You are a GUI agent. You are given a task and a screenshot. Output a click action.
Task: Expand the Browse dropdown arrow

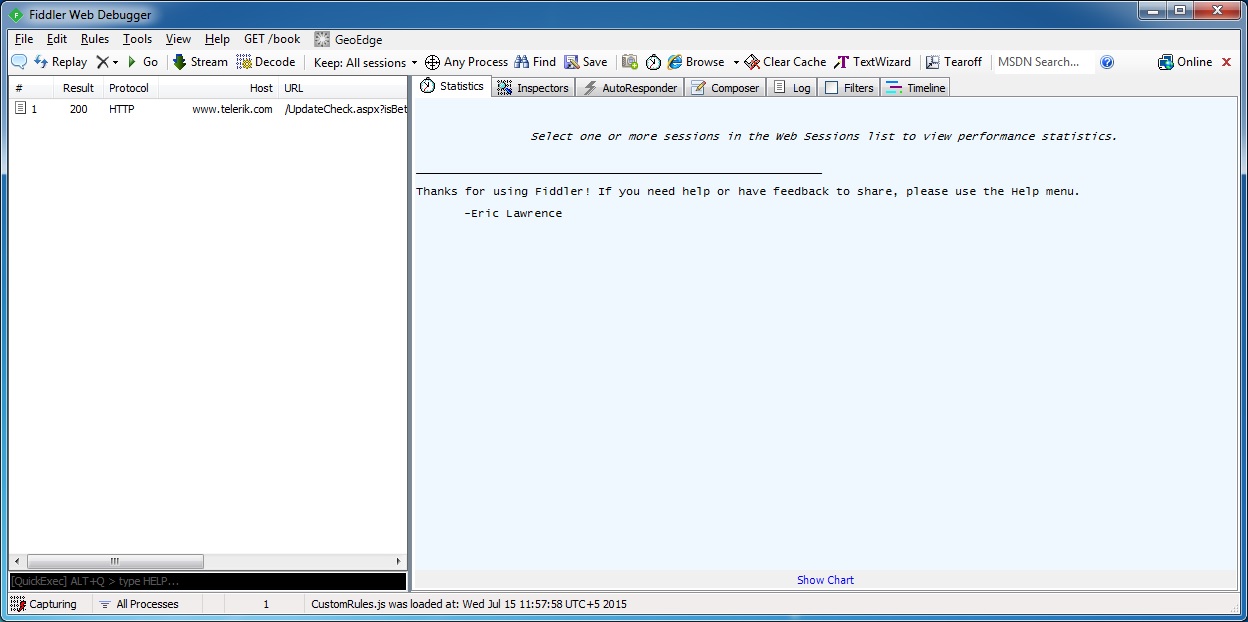(x=736, y=62)
